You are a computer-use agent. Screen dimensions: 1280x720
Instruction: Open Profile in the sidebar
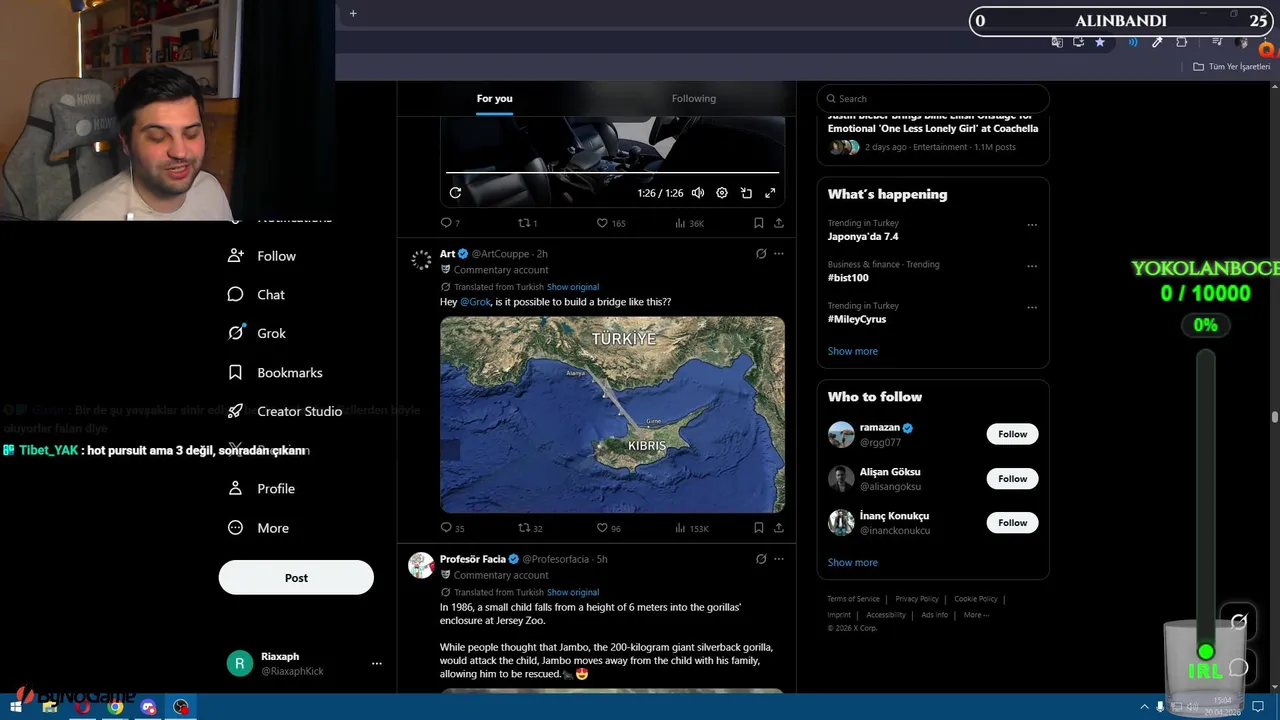pyautogui.click(x=262, y=489)
